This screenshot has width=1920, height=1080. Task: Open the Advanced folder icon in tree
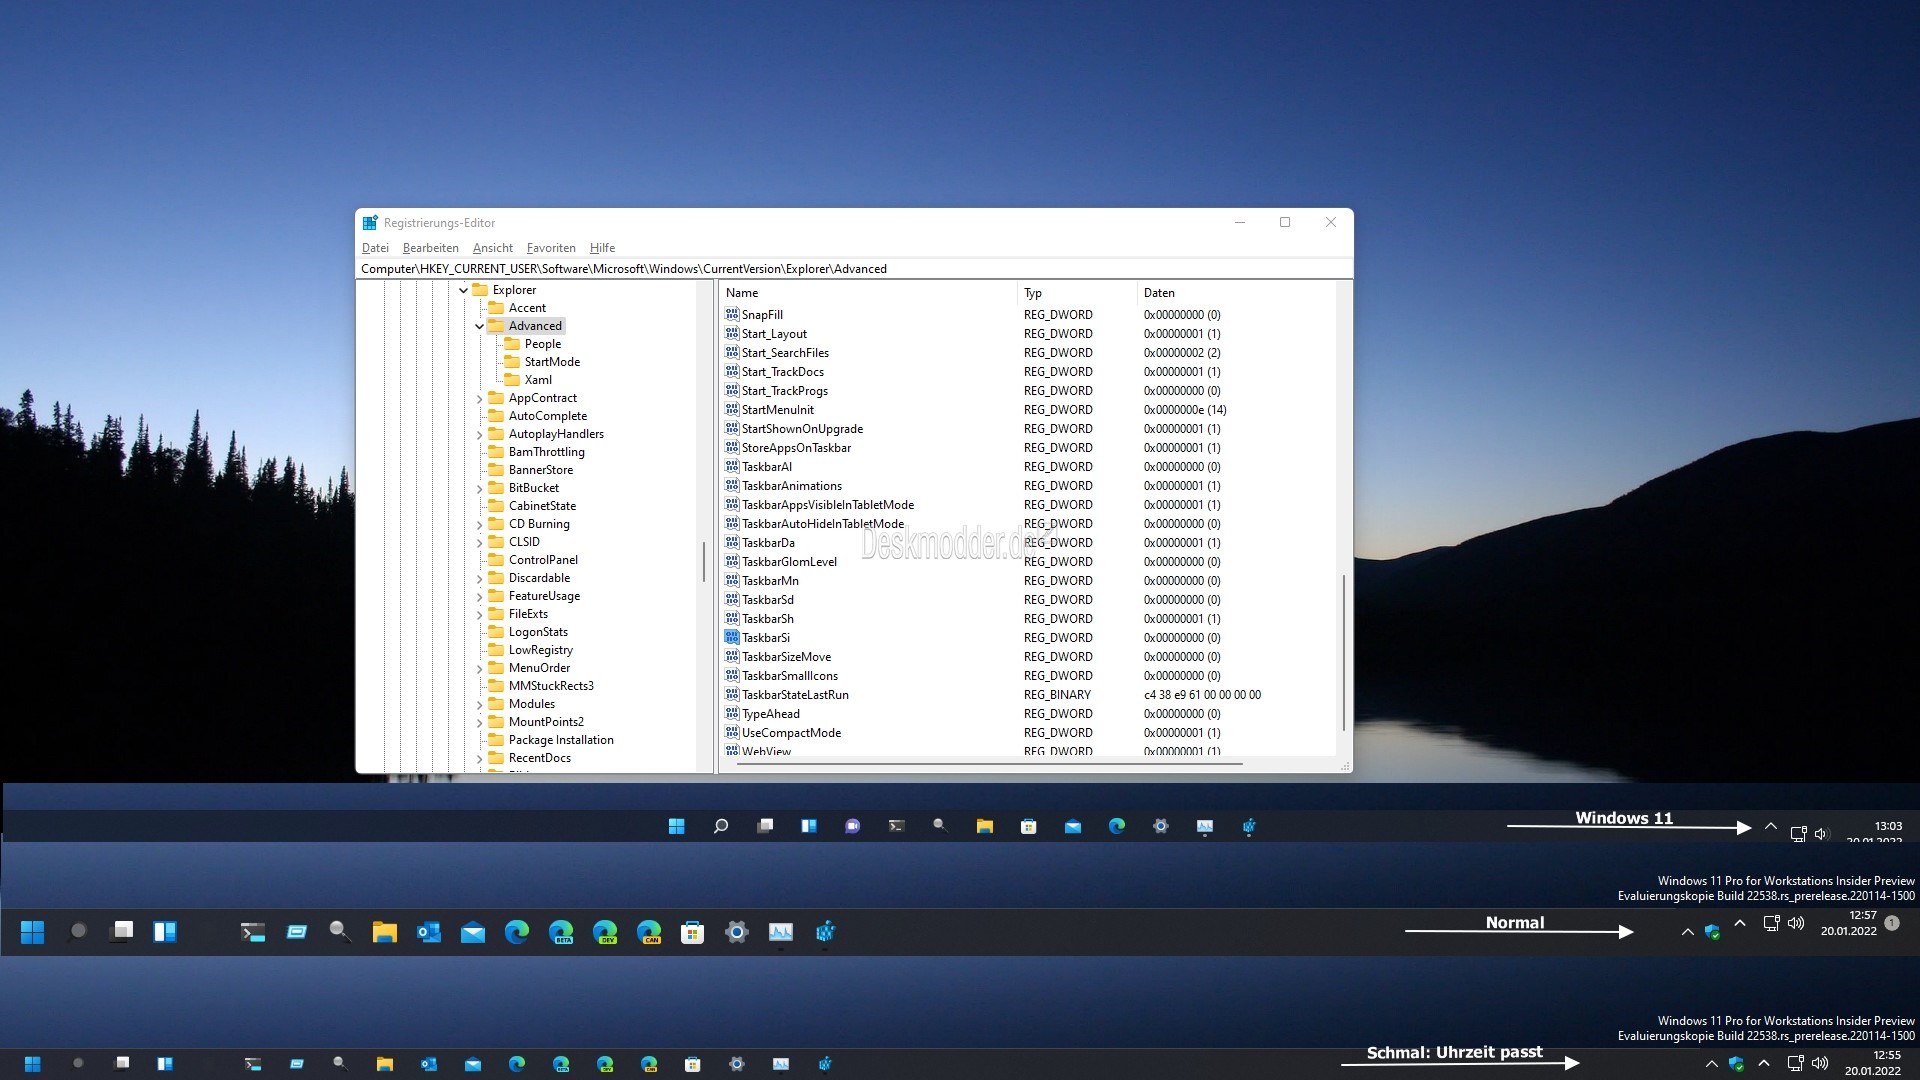click(x=497, y=326)
